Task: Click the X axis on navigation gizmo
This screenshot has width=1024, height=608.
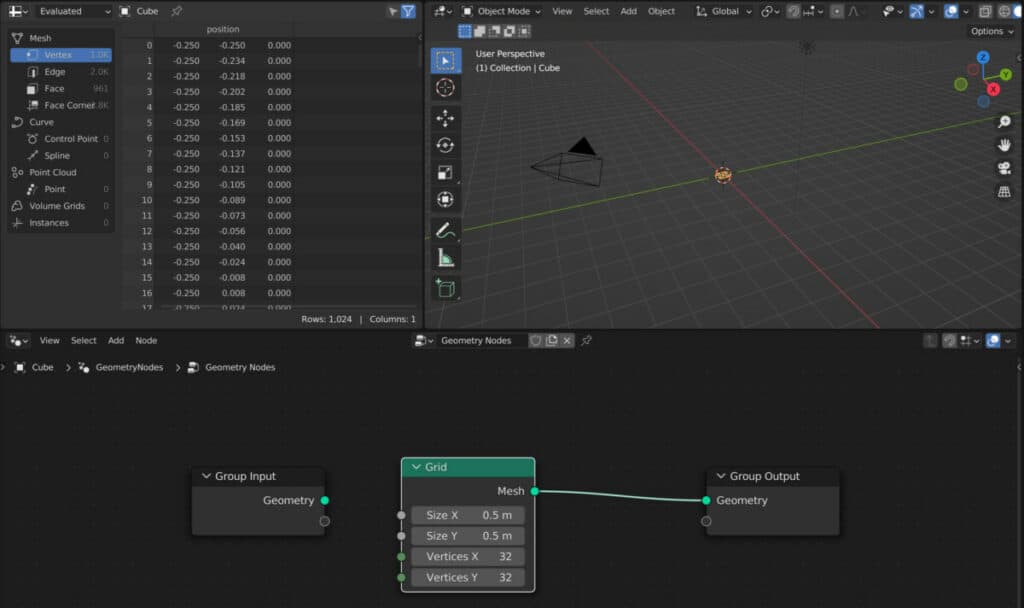Action: 993,89
